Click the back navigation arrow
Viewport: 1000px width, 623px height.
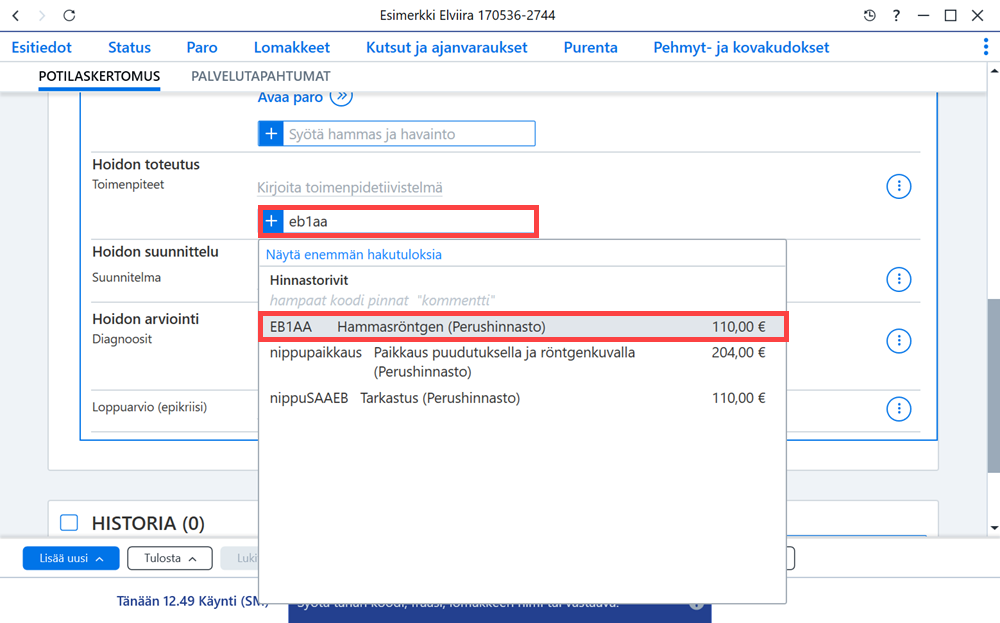click(16, 15)
